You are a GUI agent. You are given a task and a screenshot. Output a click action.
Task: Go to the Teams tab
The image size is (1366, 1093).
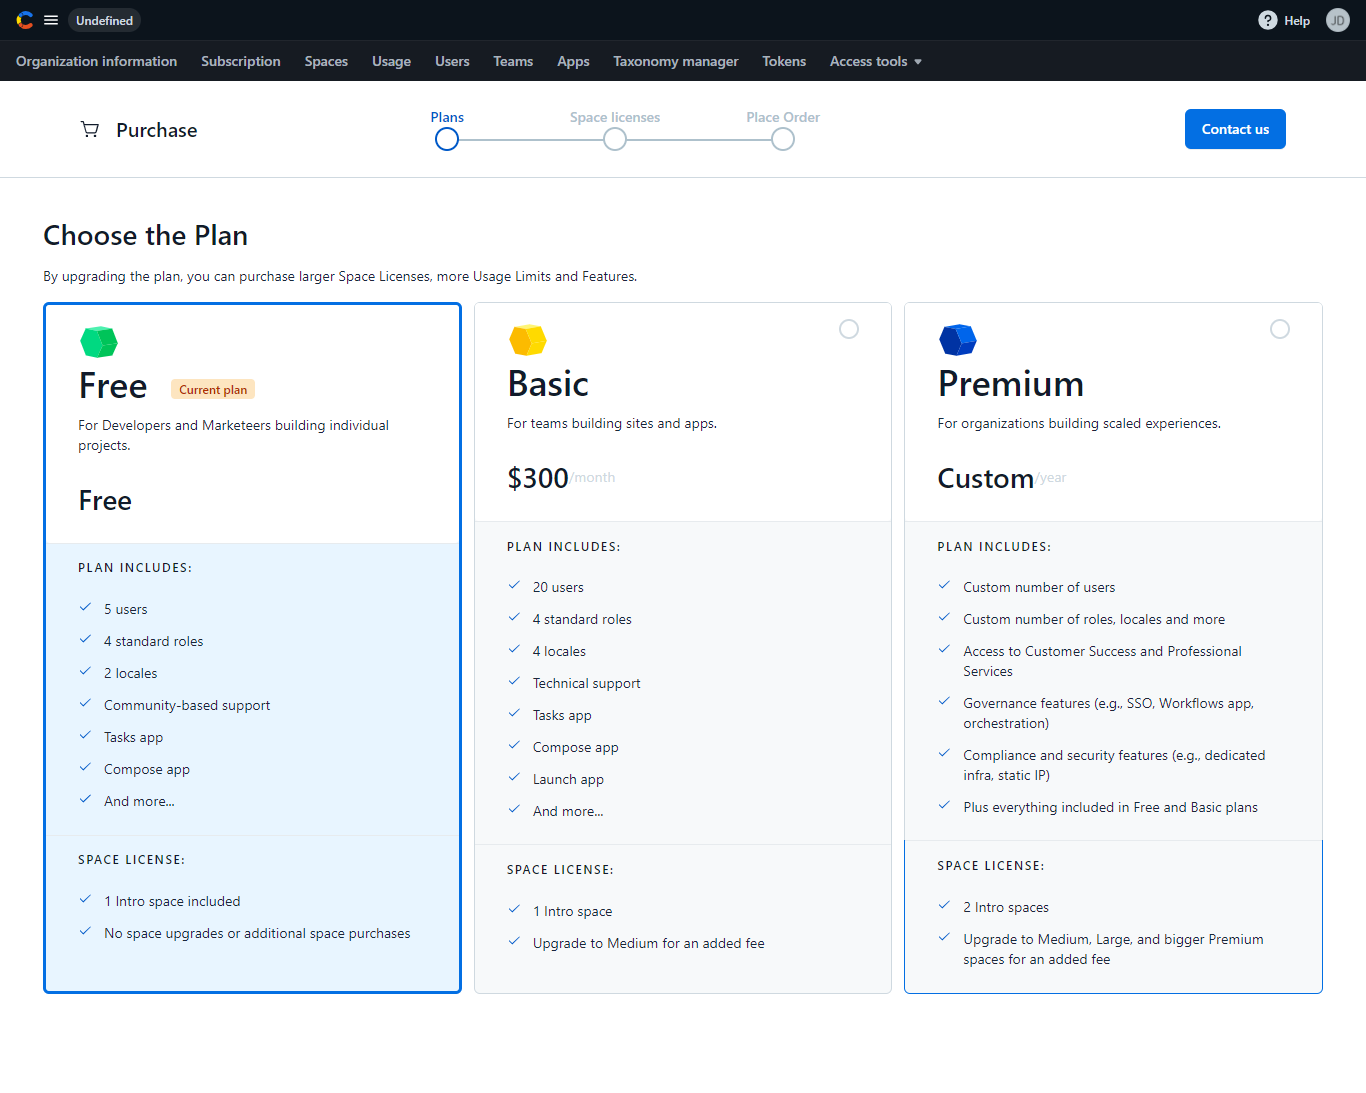pos(513,61)
